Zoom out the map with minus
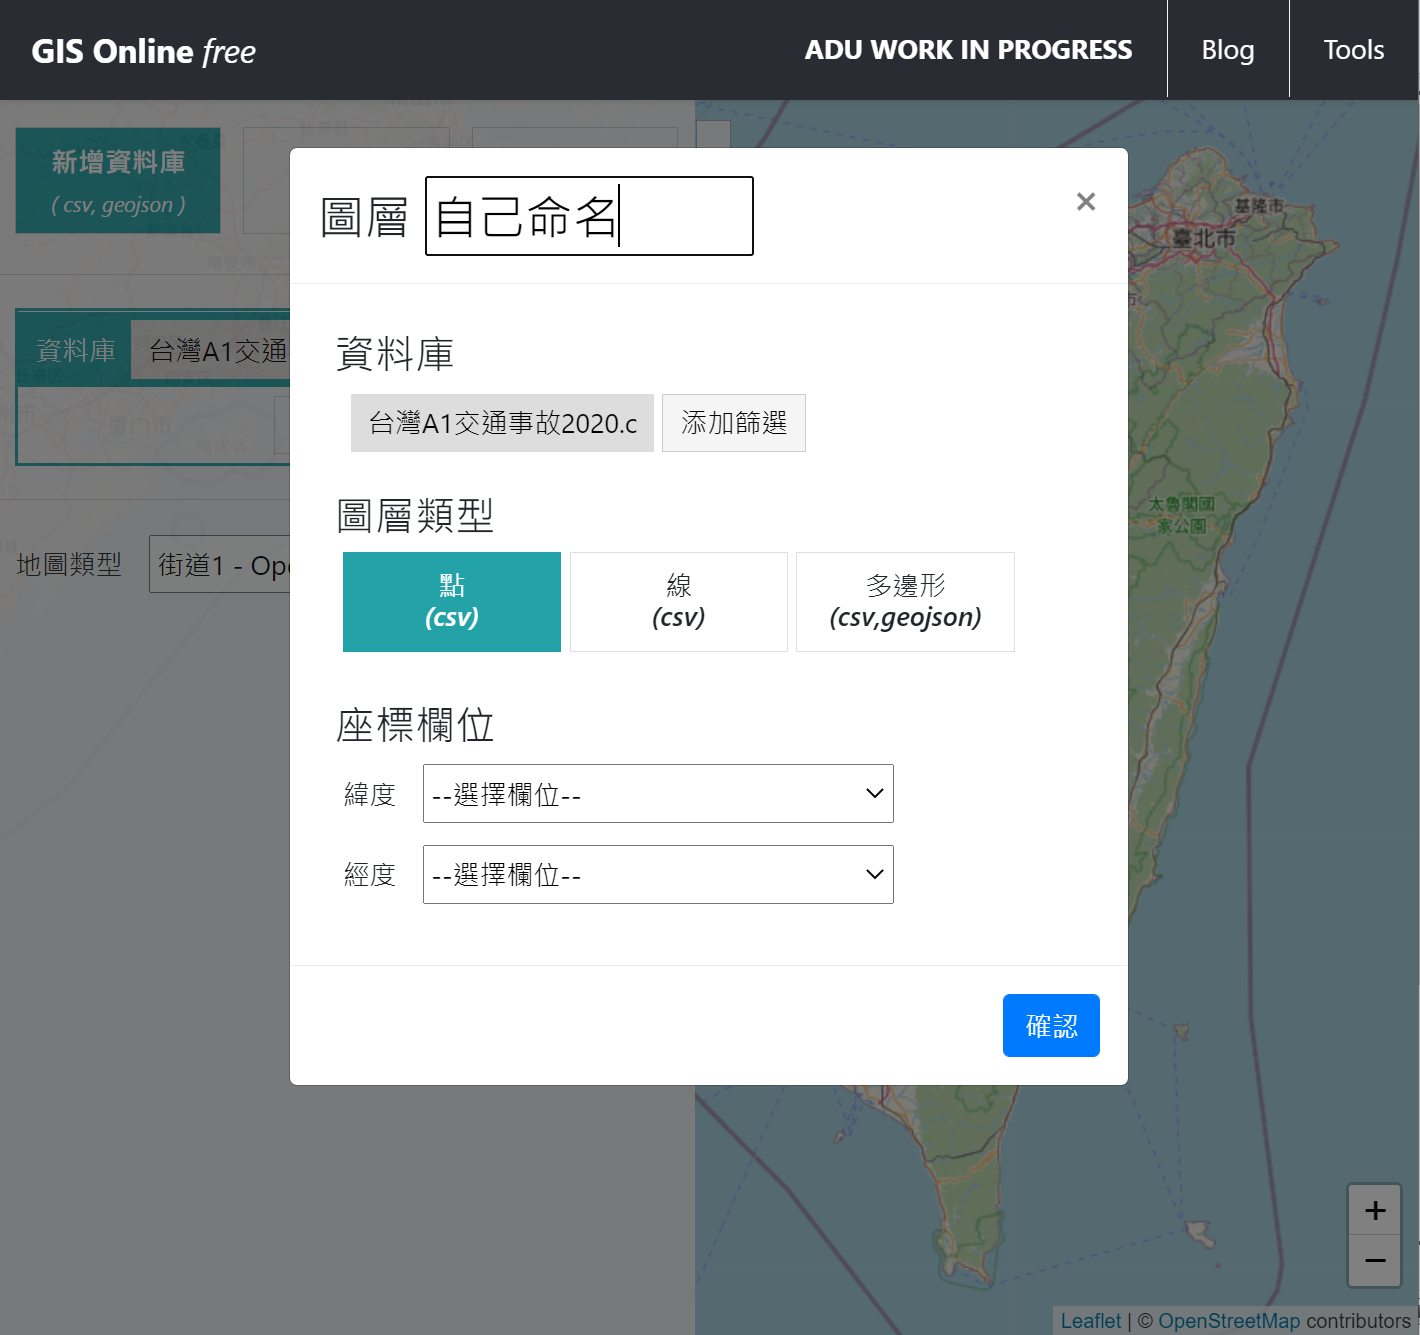1420x1335 pixels. tap(1375, 1261)
